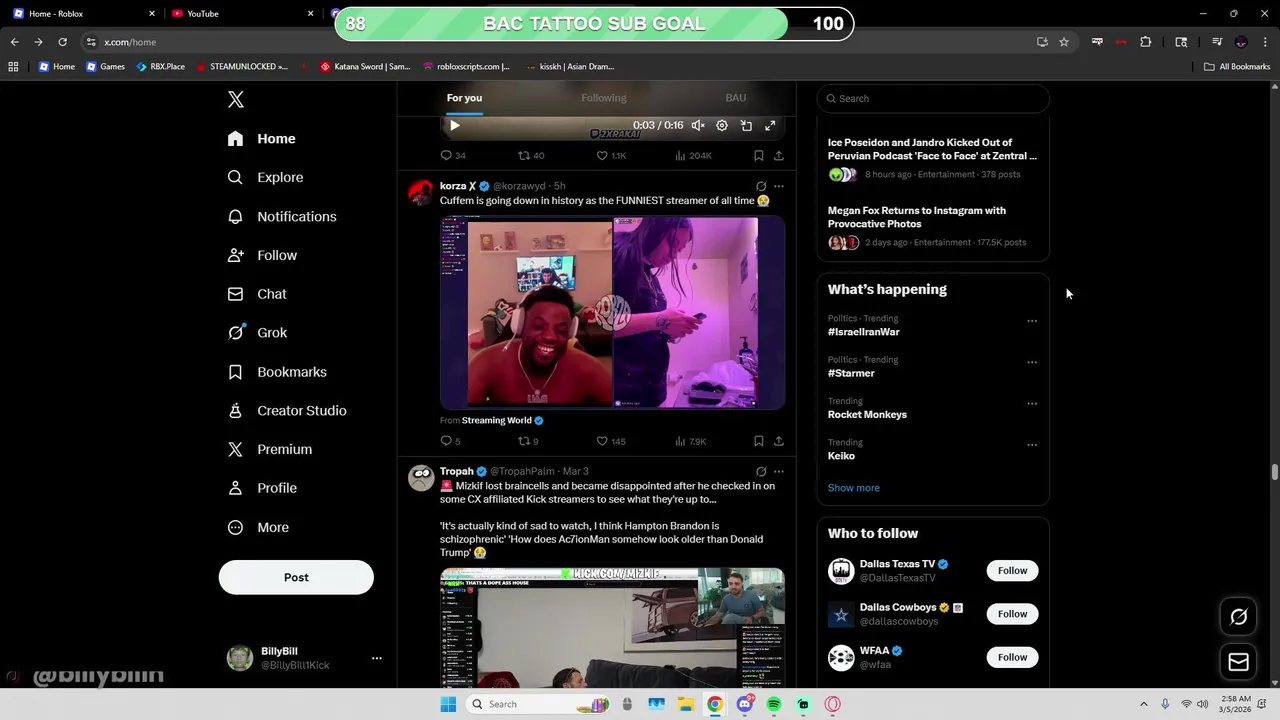The height and width of the screenshot is (720, 1280).
Task: Open video settings gear icon
Action: (722, 126)
